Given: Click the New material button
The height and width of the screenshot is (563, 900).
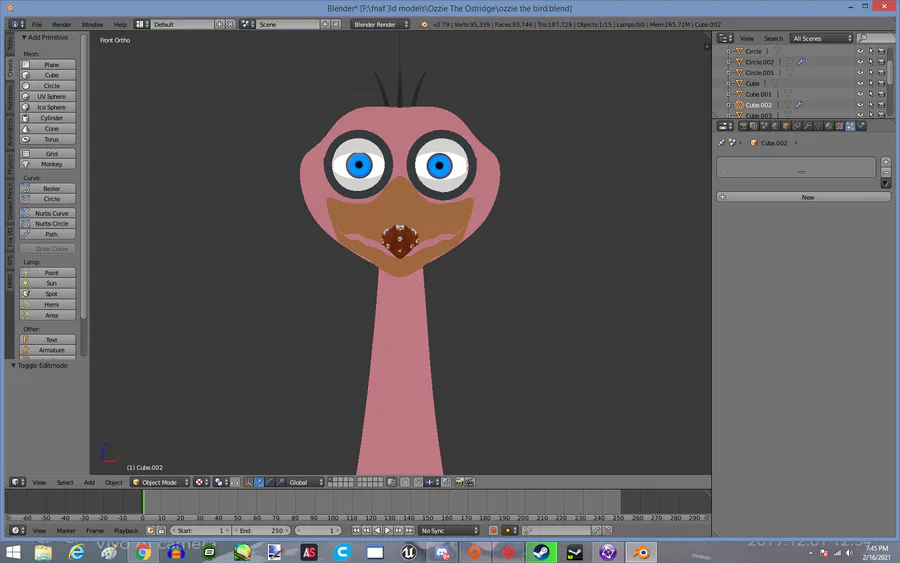Looking at the screenshot, I should [807, 197].
